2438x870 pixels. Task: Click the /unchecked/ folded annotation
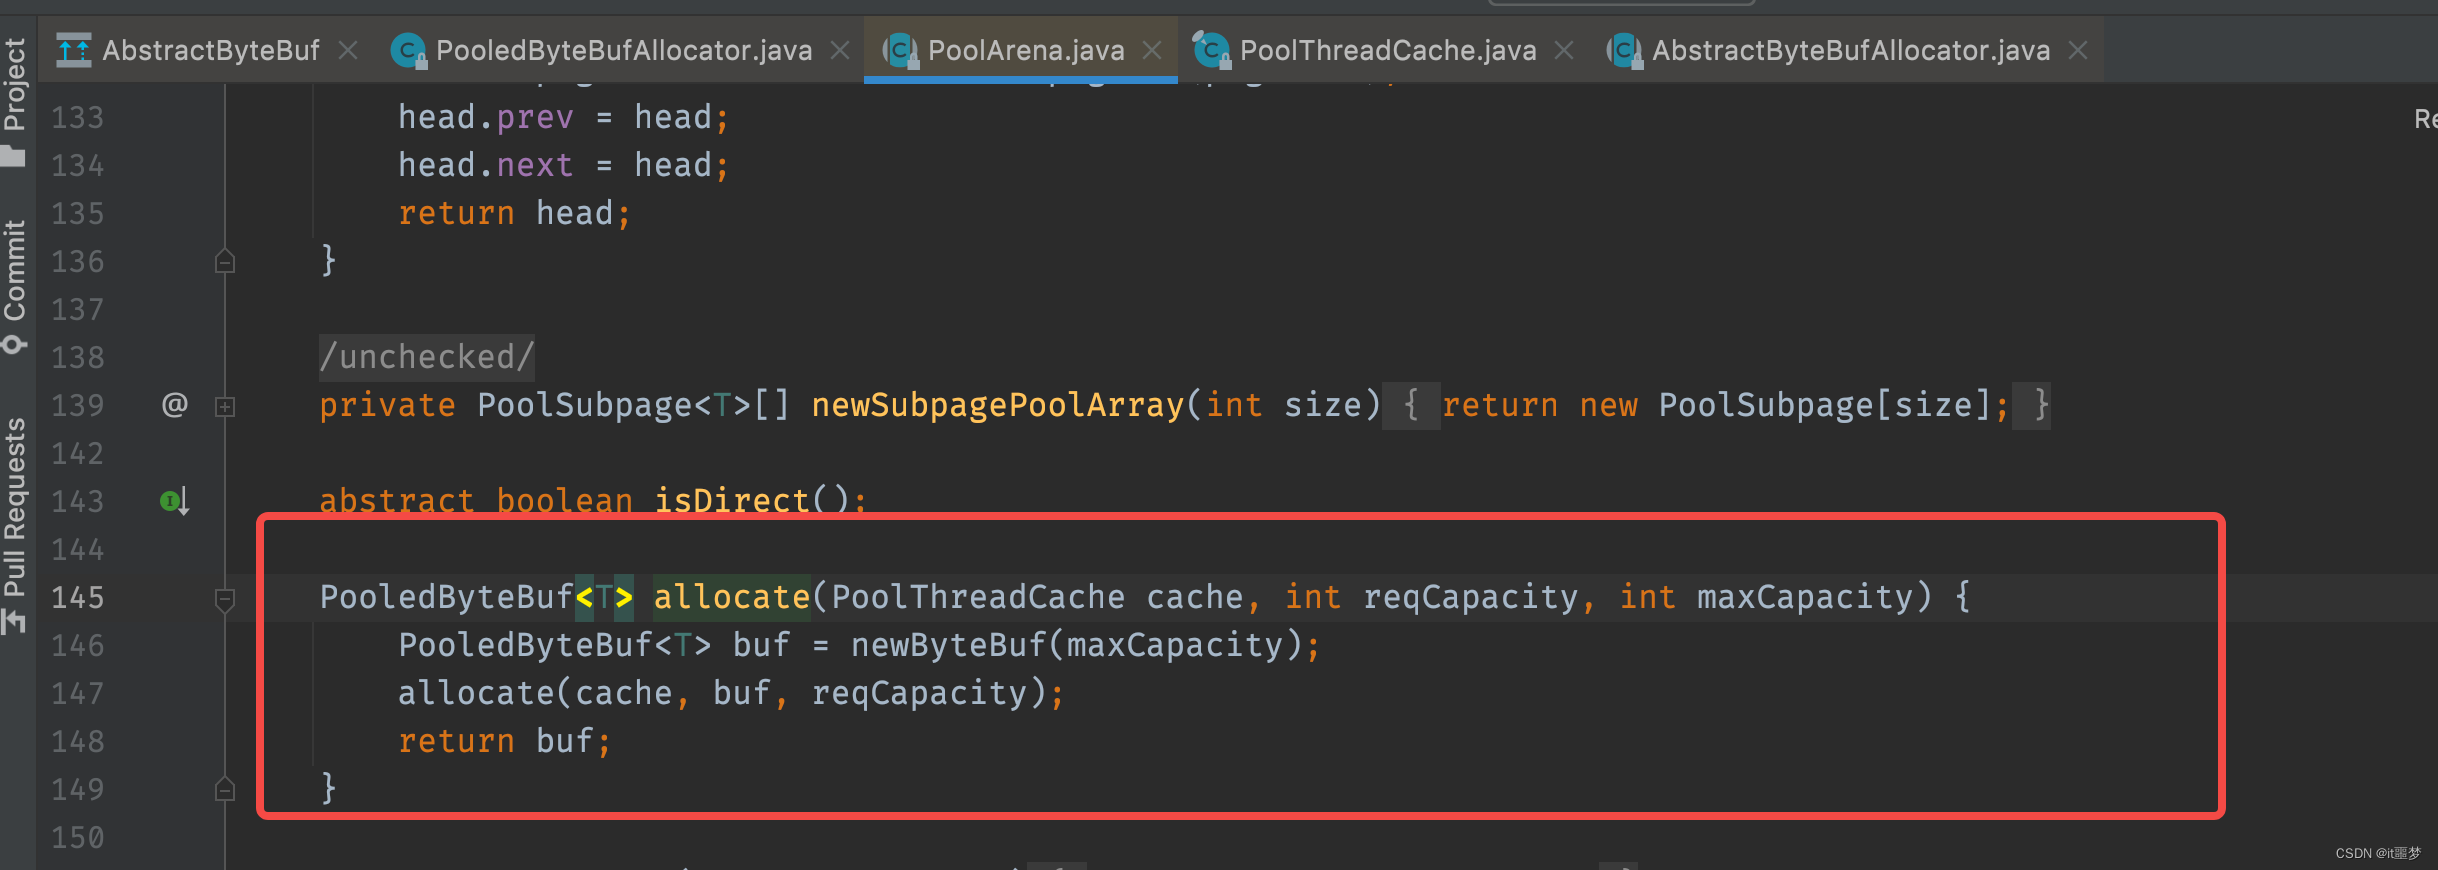[x=427, y=357]
